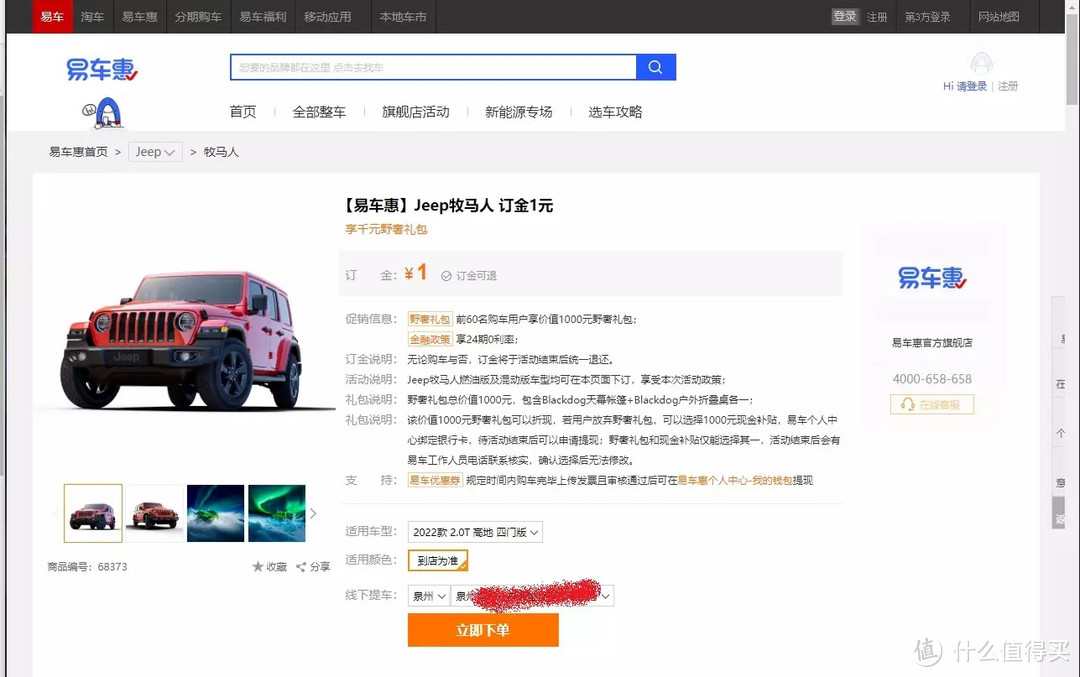Click the 【易车惠】Jeep牧马人 订金1元 title
The height and width of the screenshot is (677, 1080).
coord(448,205)
